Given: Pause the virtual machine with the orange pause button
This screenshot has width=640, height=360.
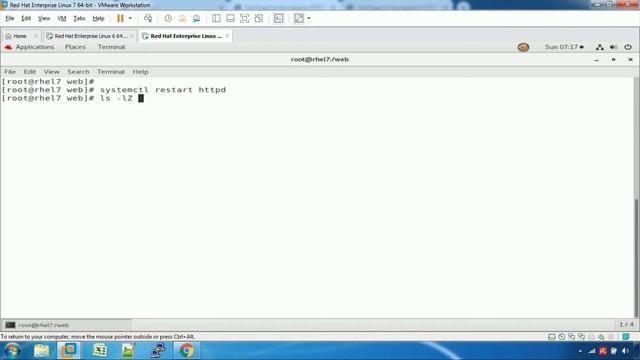Looking at the screenshot, I should tap(120, 18).
